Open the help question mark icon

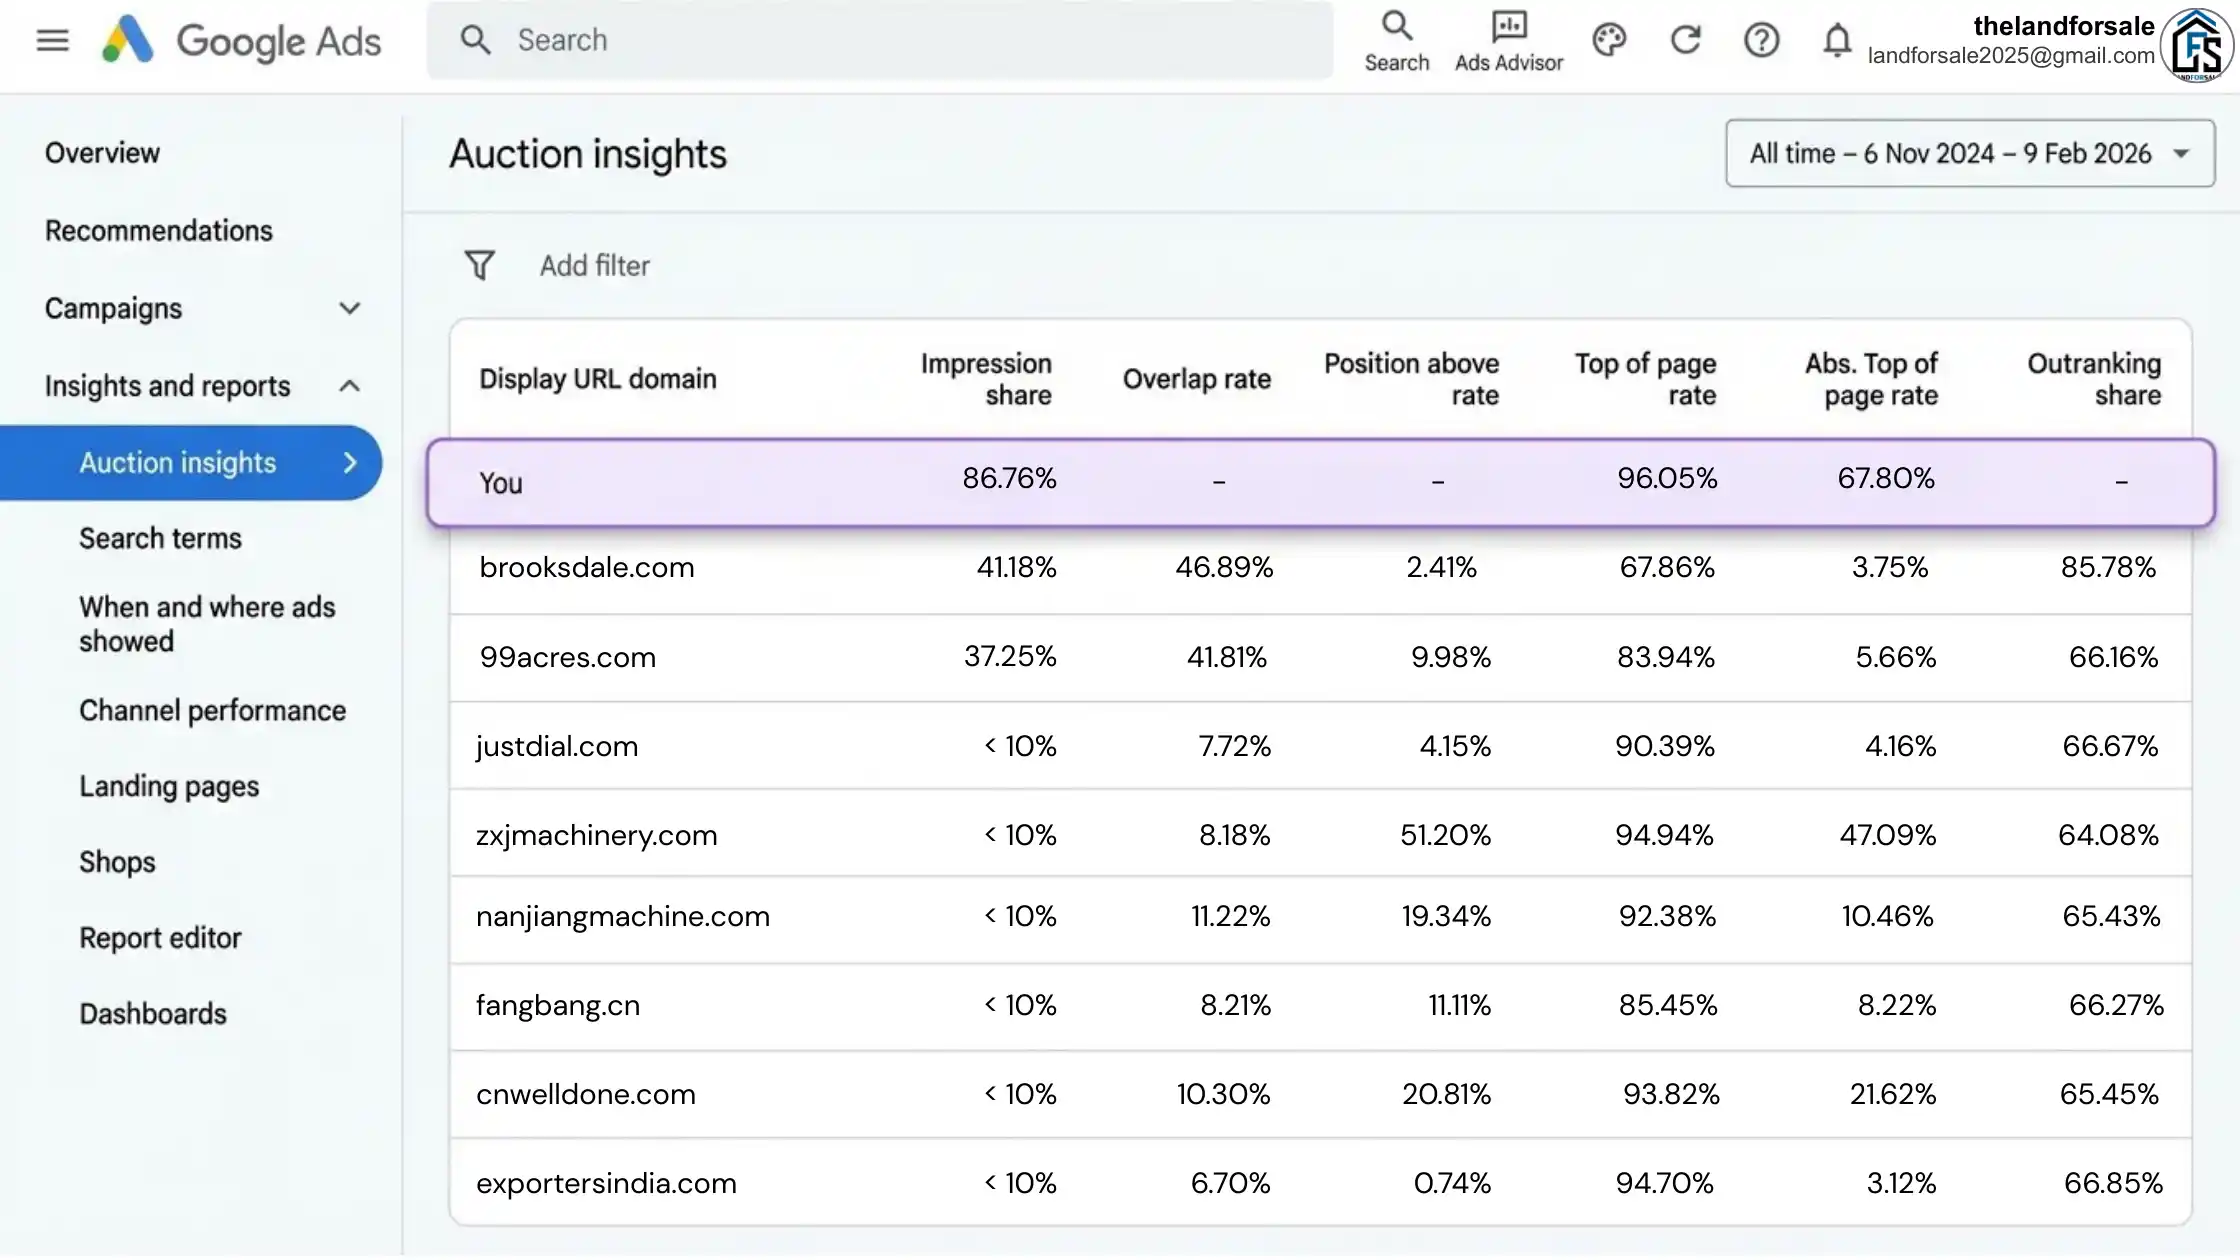(1761, 40)
